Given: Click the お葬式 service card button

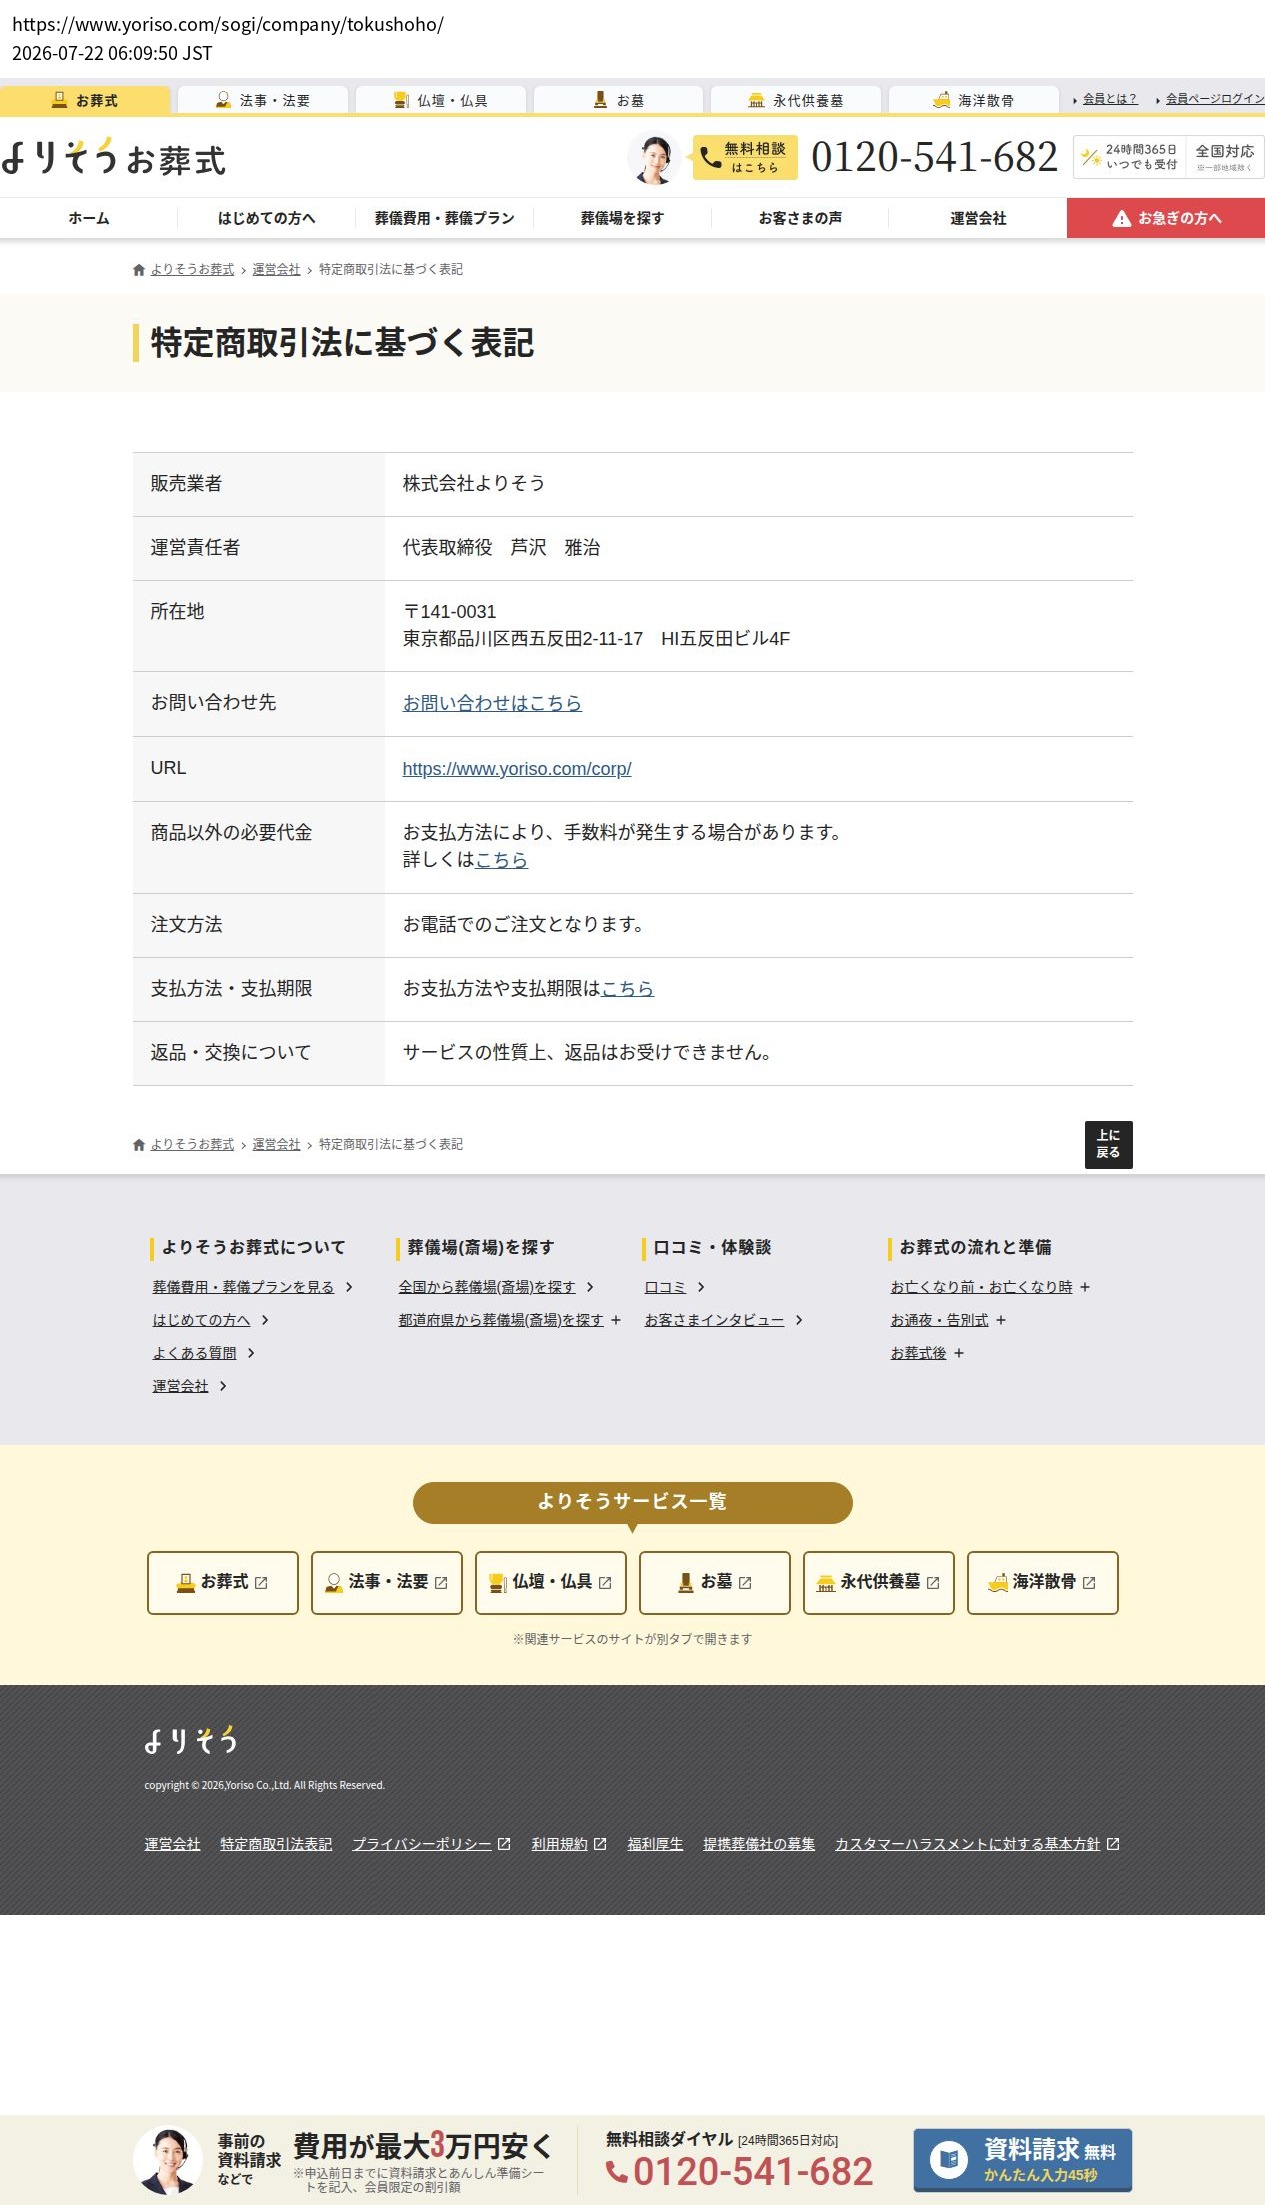Looking at the screenshot, I should 223,1582.
